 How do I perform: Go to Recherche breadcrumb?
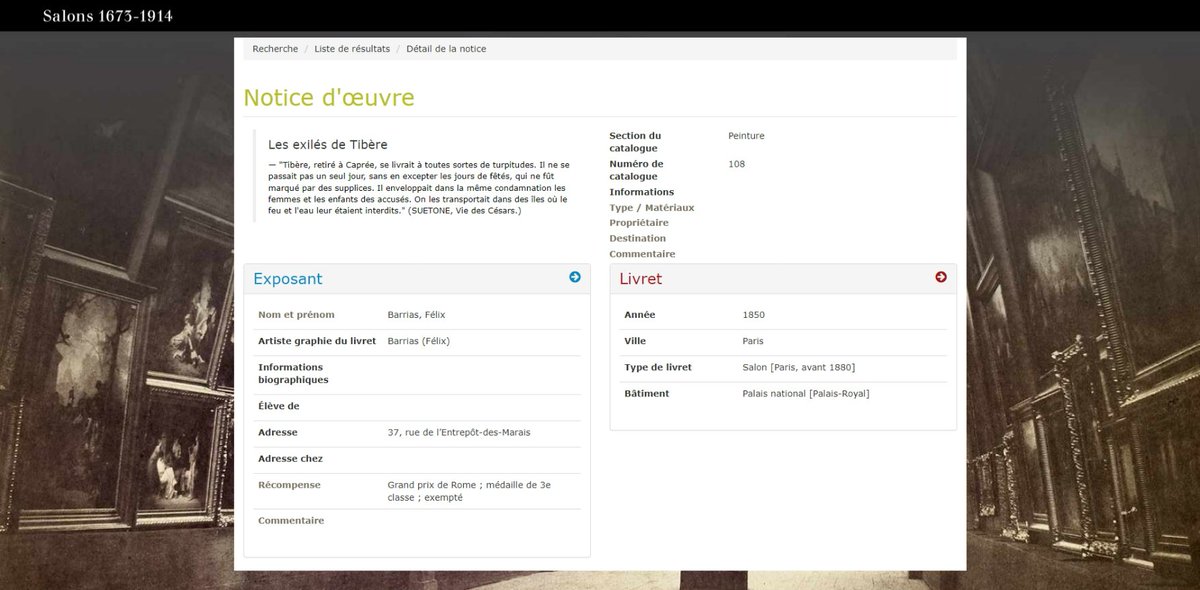275,49
